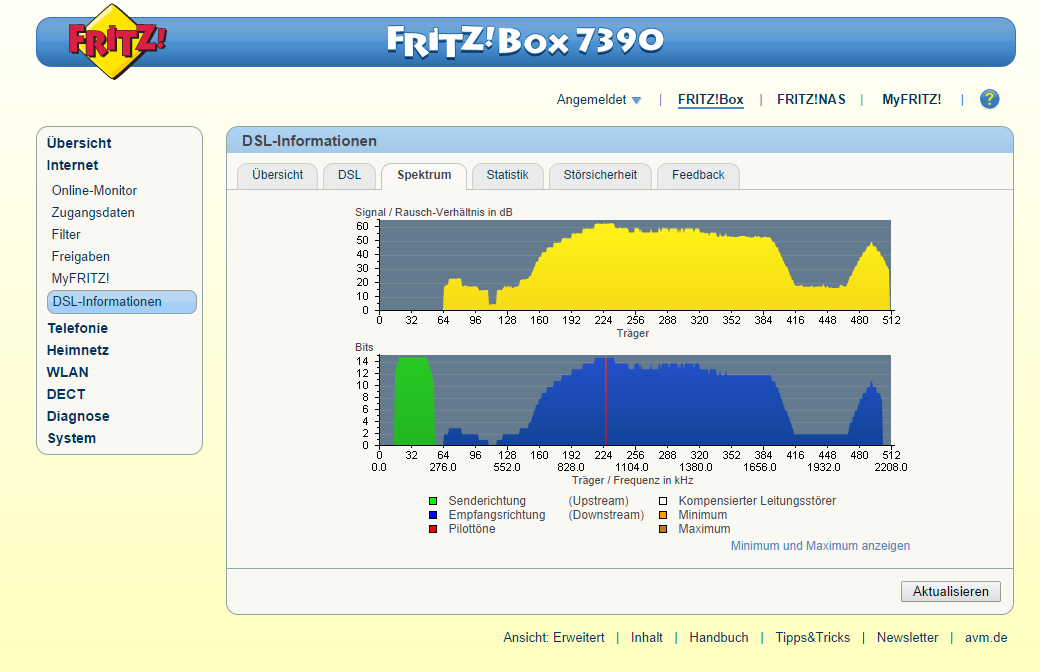
Task: Click the 'Signal / Rausch-Verhältnis in dB' label
Action: tap(434, 212)
